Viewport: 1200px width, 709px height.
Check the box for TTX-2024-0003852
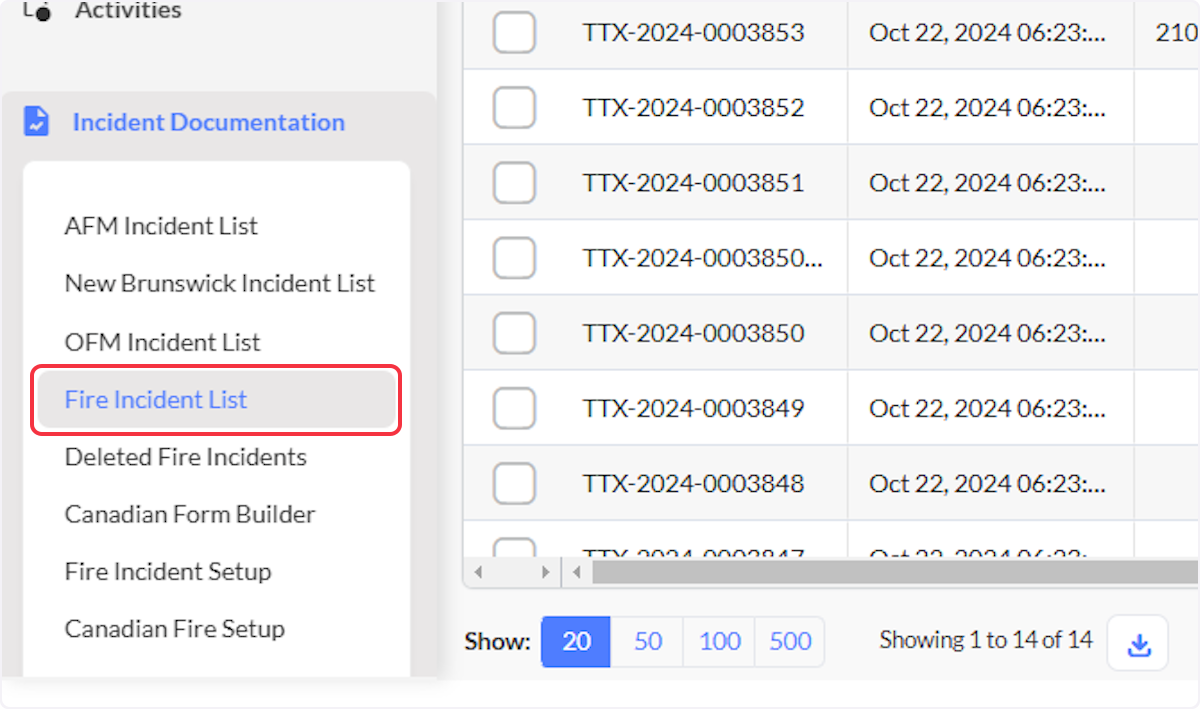(x=514, y=107)
